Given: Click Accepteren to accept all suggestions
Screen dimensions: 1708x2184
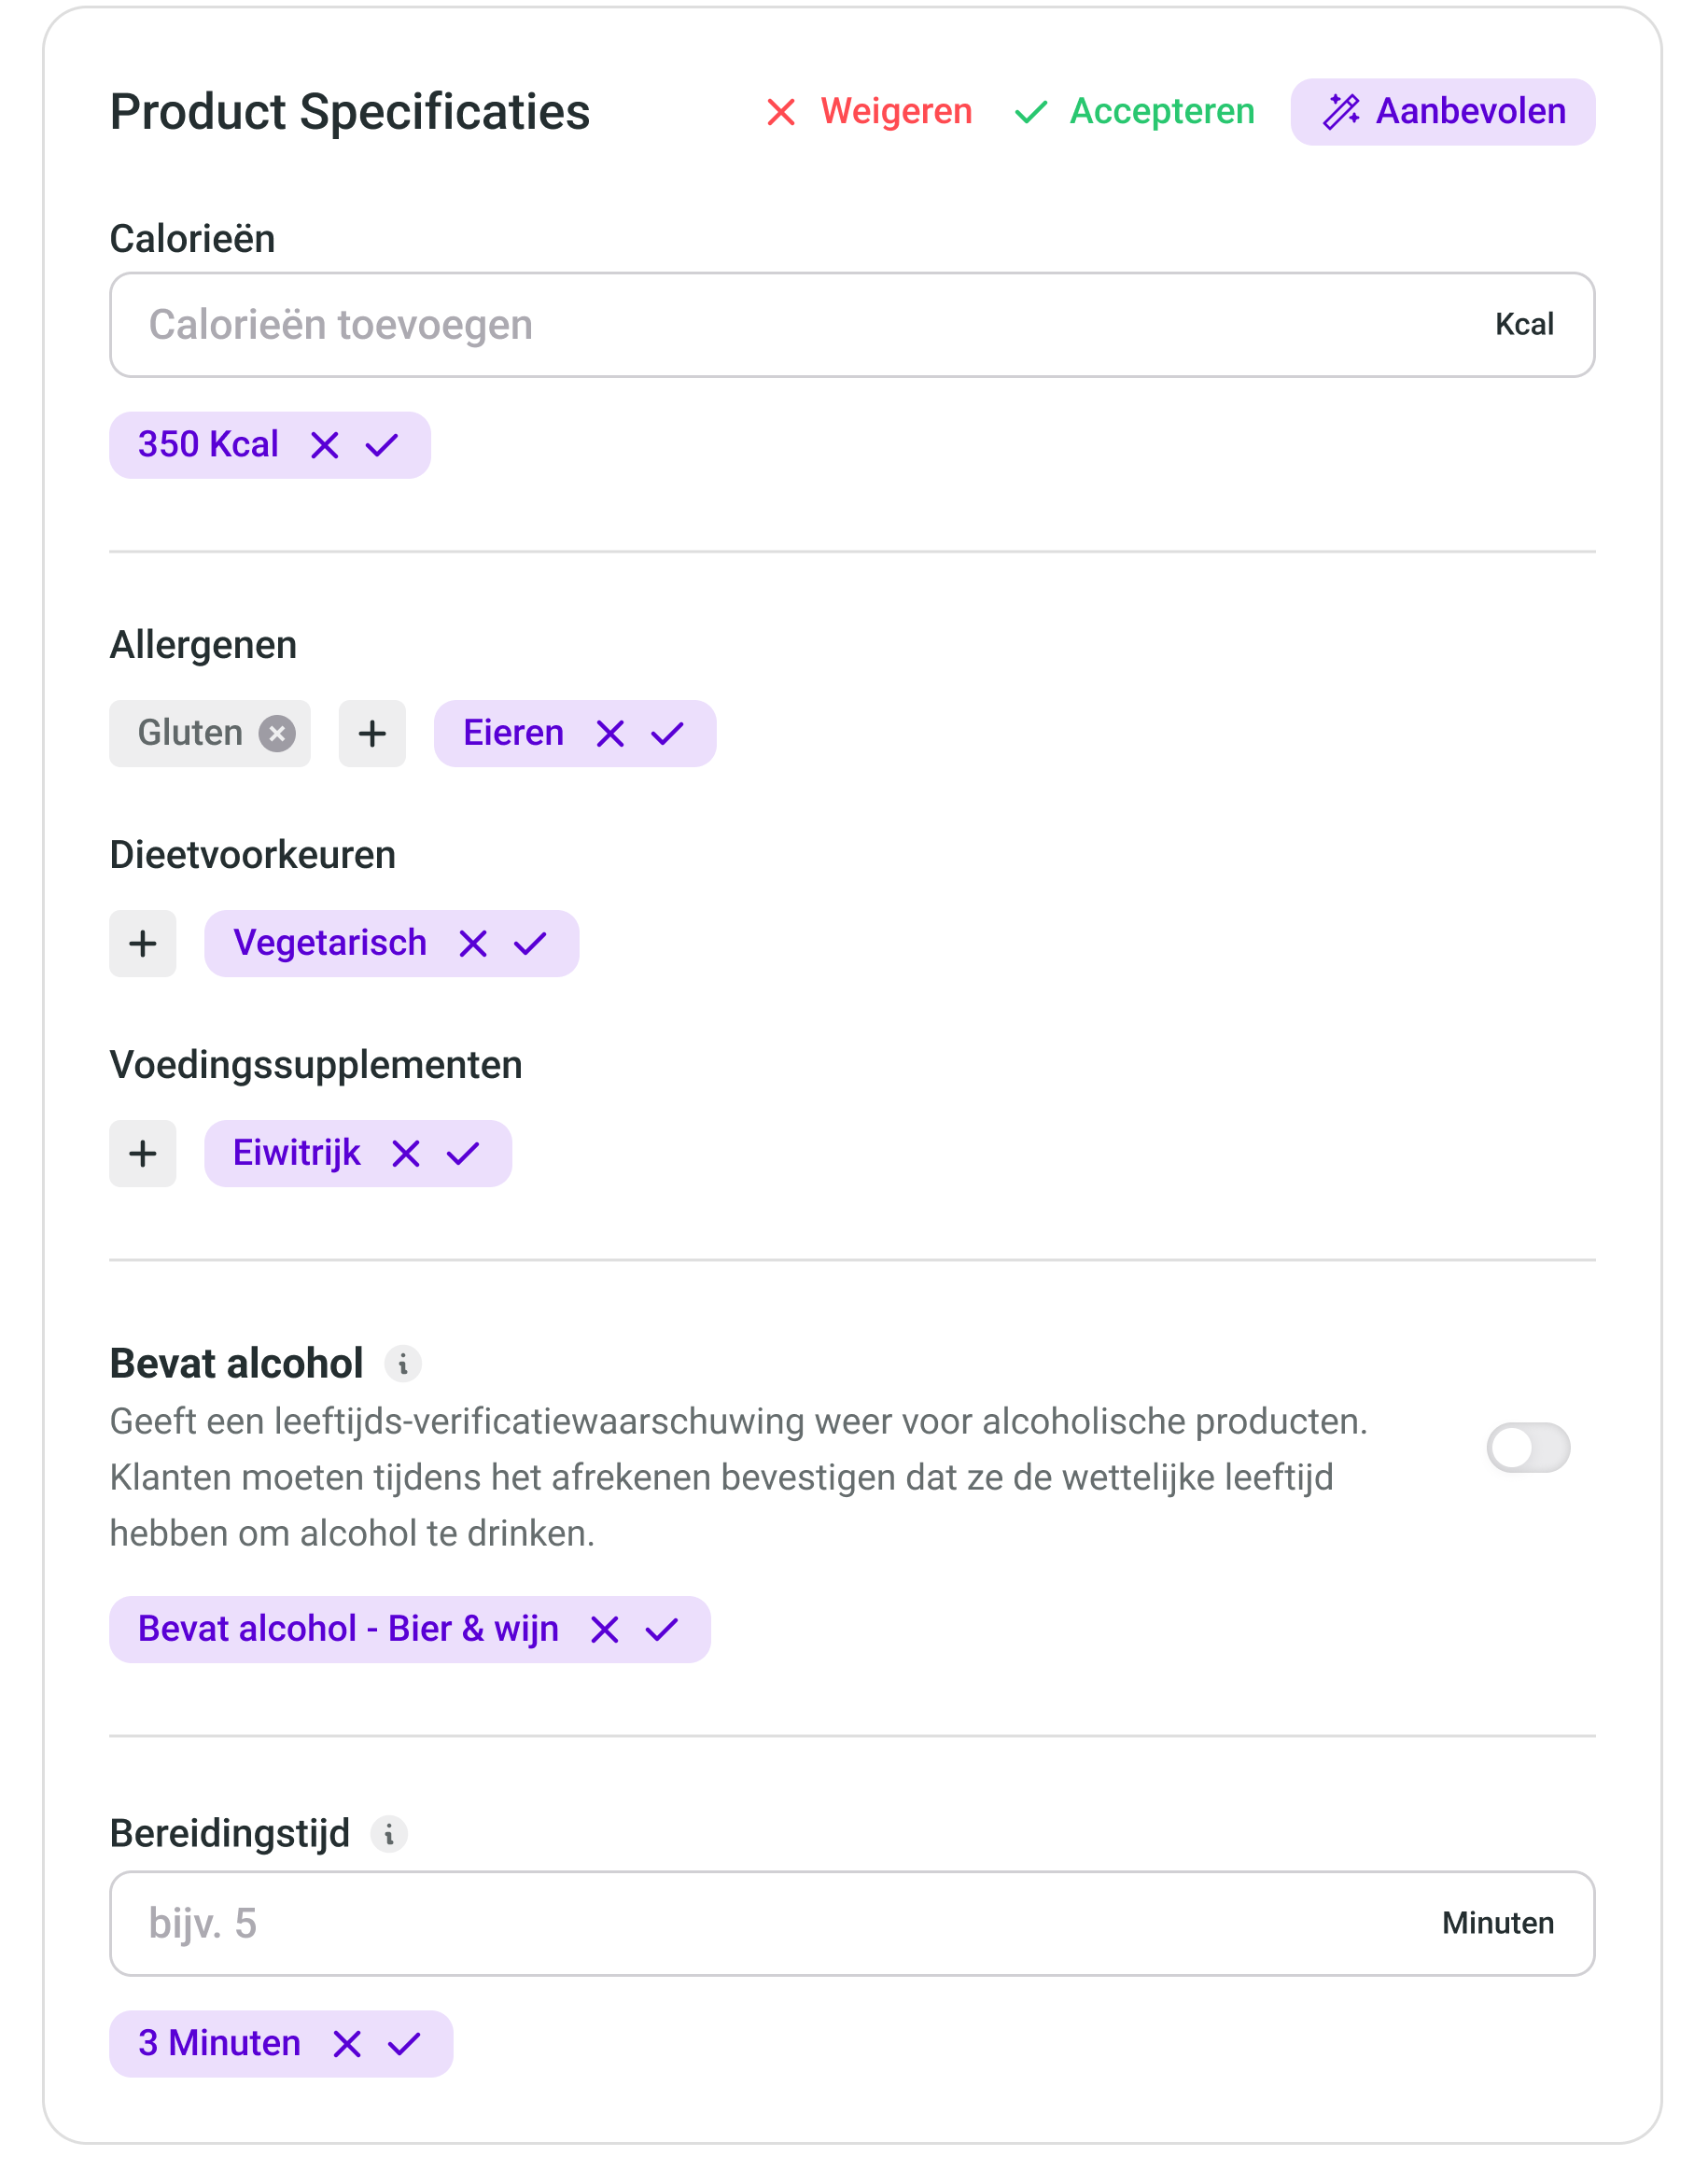Looking at the screenshot, I should (x=1135, y=112).
